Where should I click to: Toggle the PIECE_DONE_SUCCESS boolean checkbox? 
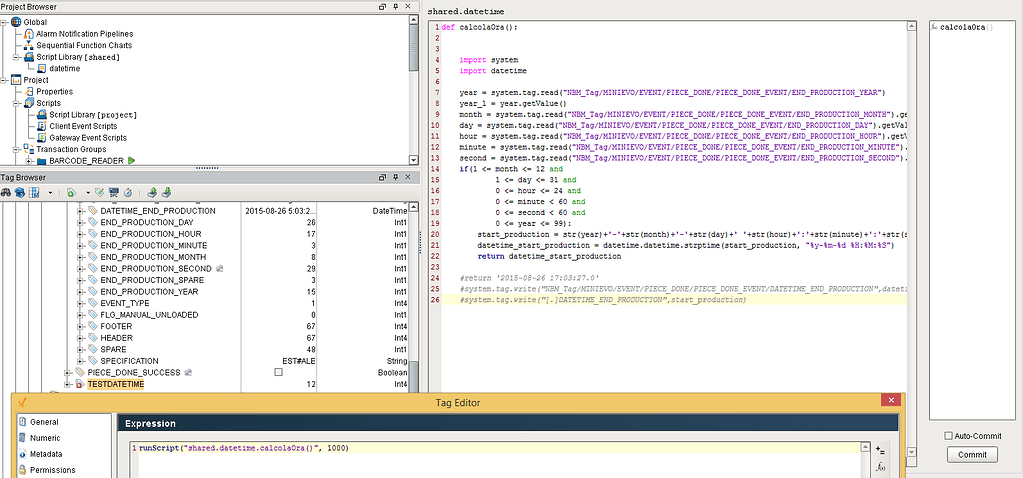[279, 372]
